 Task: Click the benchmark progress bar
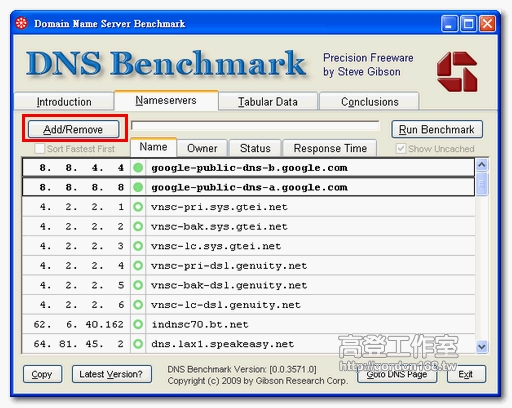coord(255,126)
